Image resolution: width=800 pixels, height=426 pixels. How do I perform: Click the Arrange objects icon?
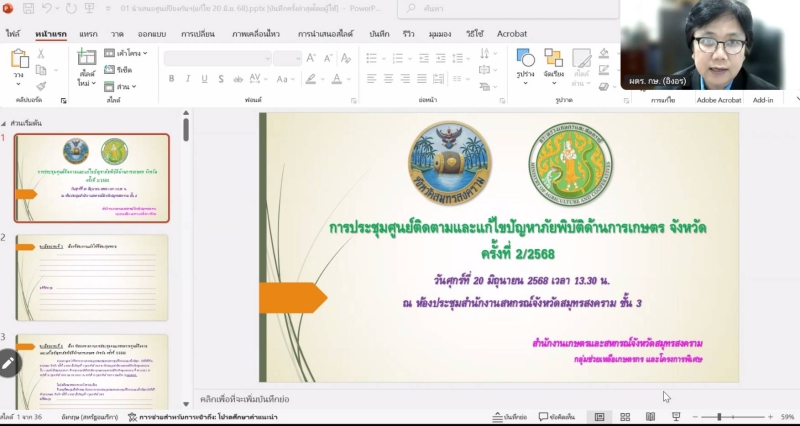coord(553,62)
